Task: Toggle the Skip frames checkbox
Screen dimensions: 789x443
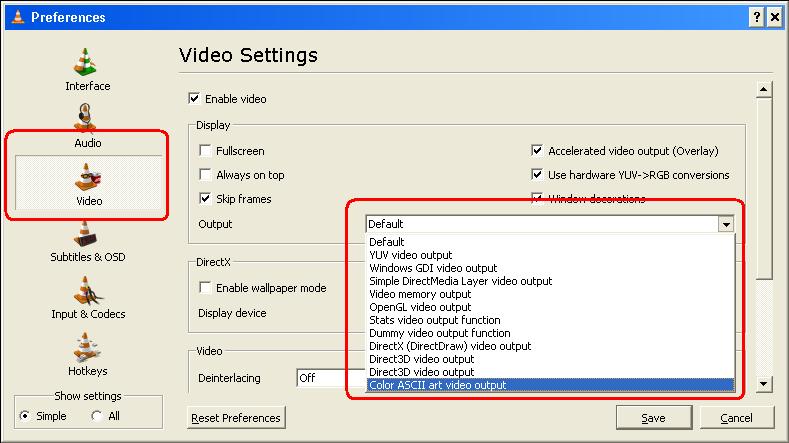Action: click(205, 198)
